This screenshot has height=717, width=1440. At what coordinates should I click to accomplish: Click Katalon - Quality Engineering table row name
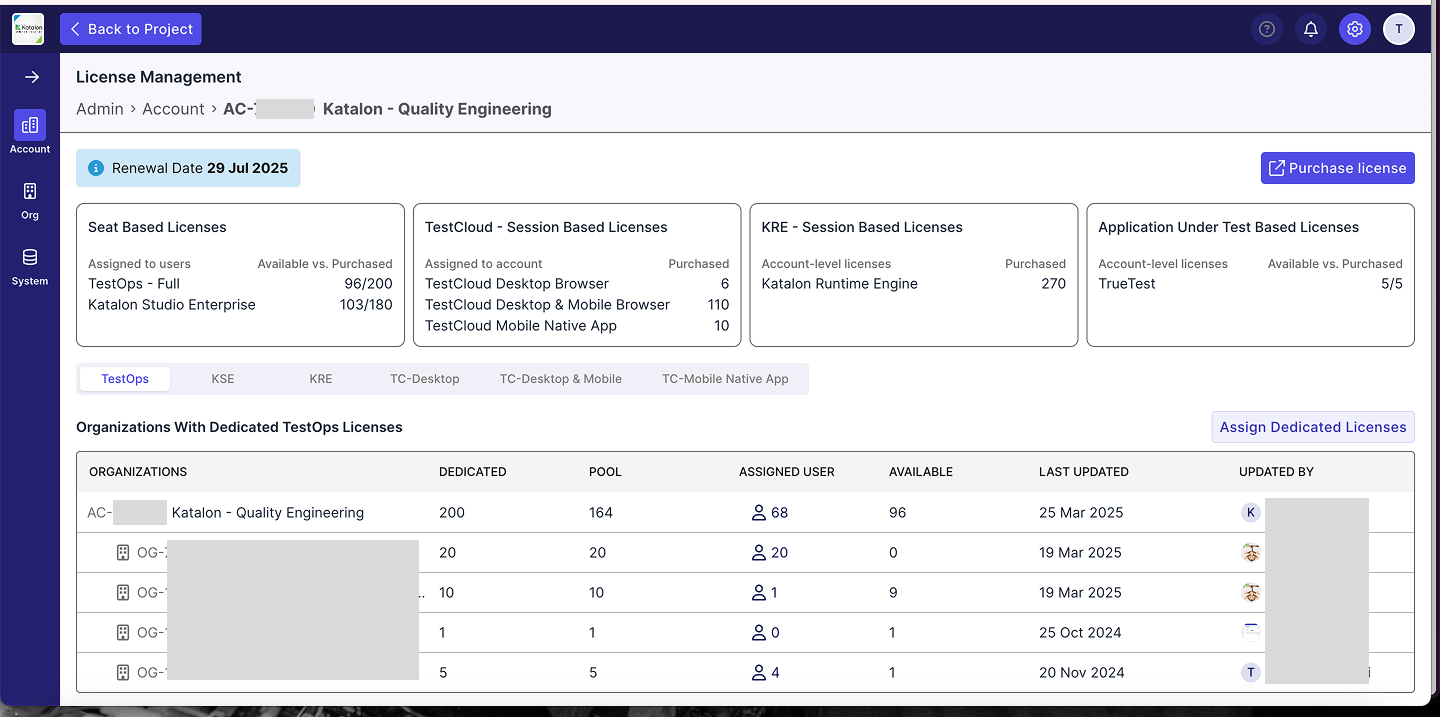[268, 513]
